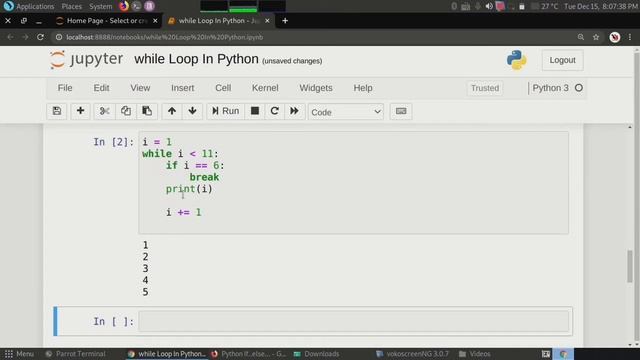Go forward in browser history

25,37
